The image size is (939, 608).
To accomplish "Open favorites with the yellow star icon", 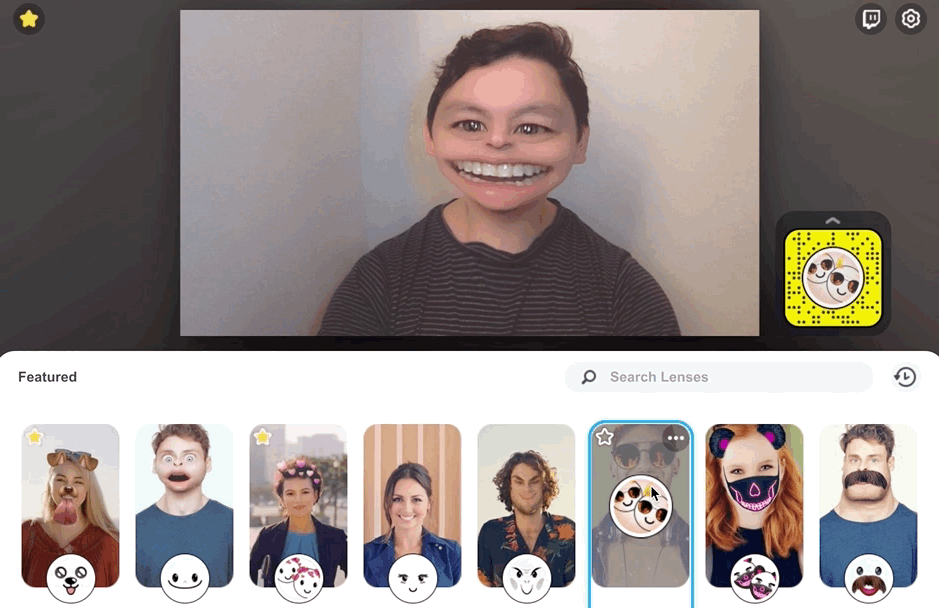I will pyautogui.click(x=28, y=19).
